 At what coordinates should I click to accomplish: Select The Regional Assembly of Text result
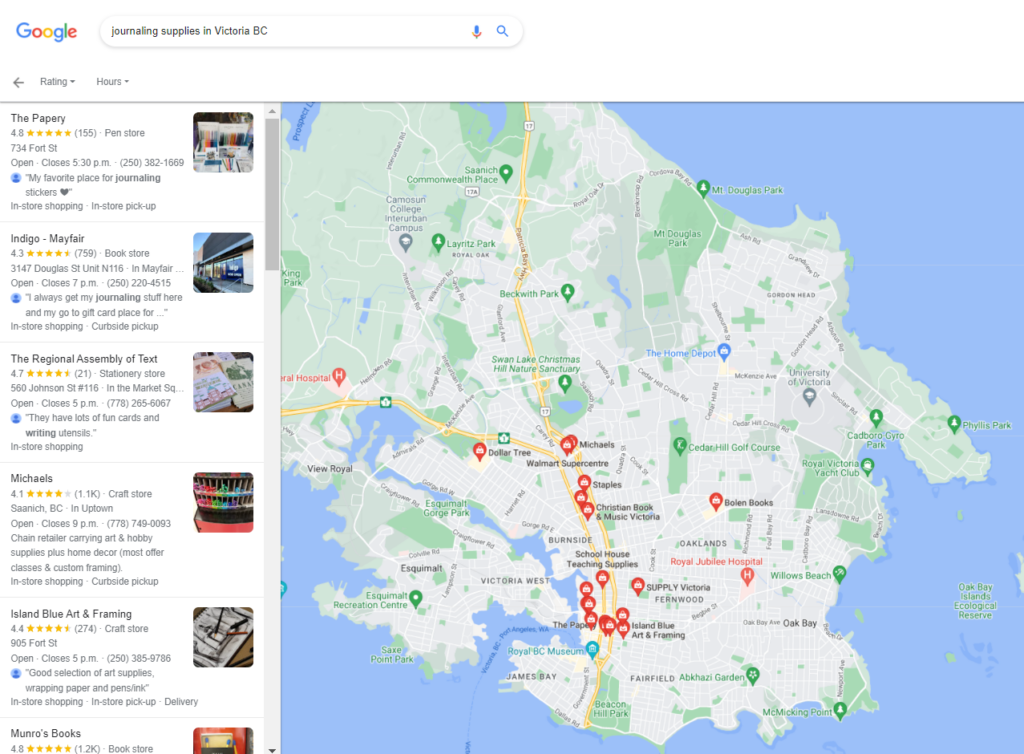[x=84, y=358]
